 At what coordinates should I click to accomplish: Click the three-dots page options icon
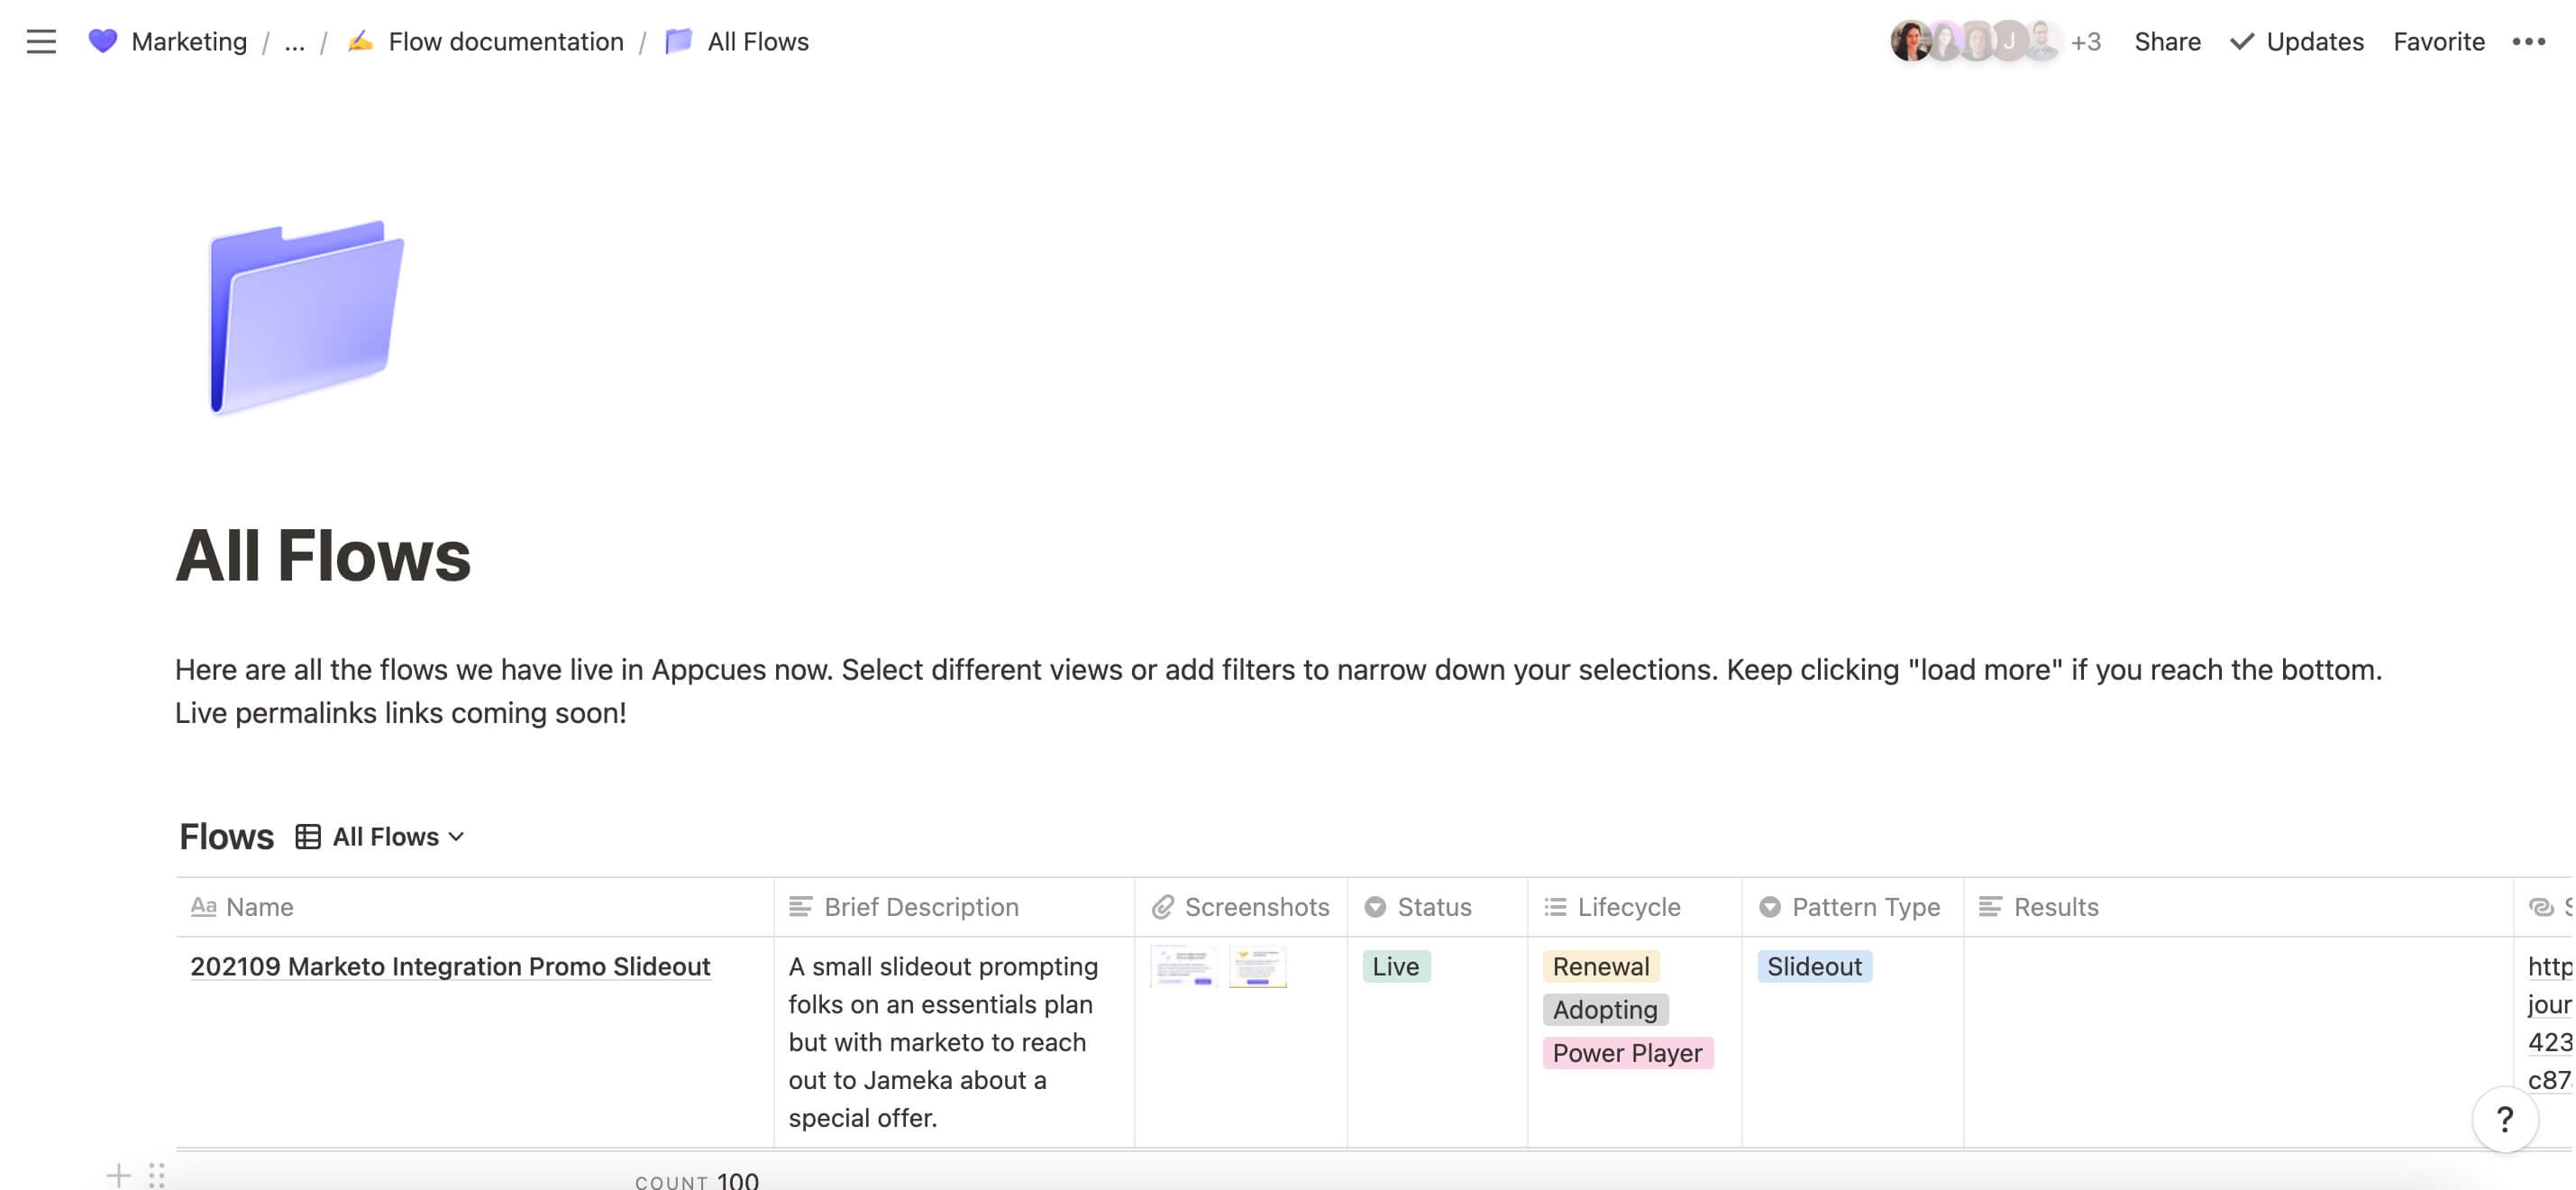(x=2528, y=41)
